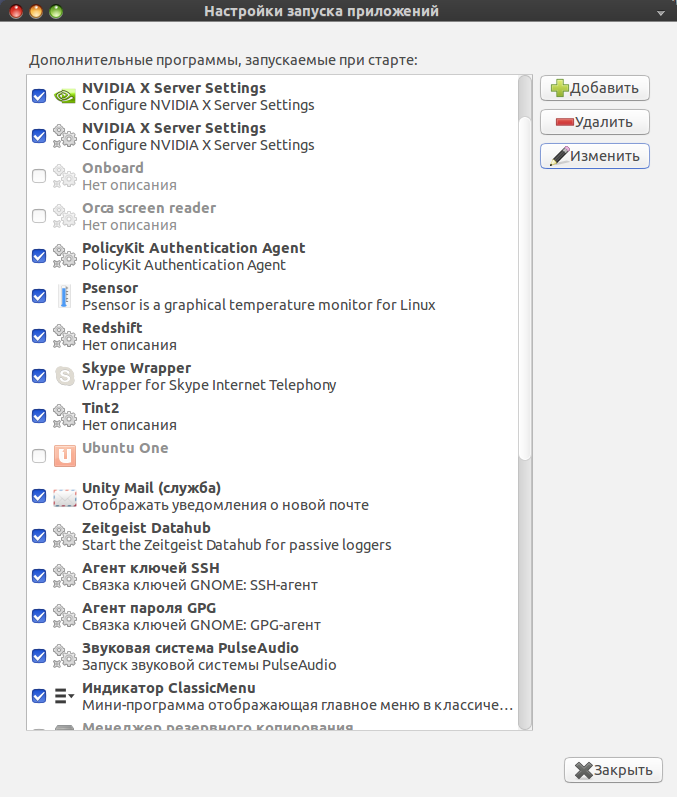Enable the Ubuntu One checkbox
677x797 pixels.
click(x=39, y=456)
